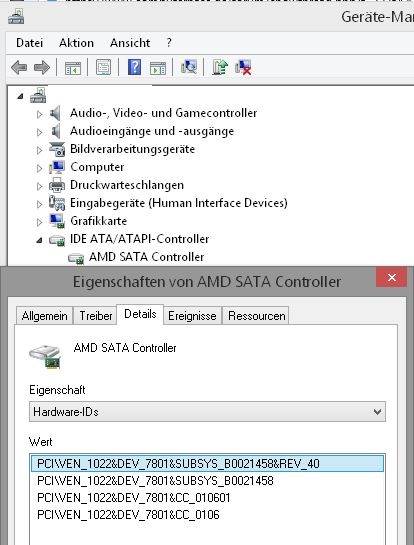Open the ? help menu

coord(169,43)
